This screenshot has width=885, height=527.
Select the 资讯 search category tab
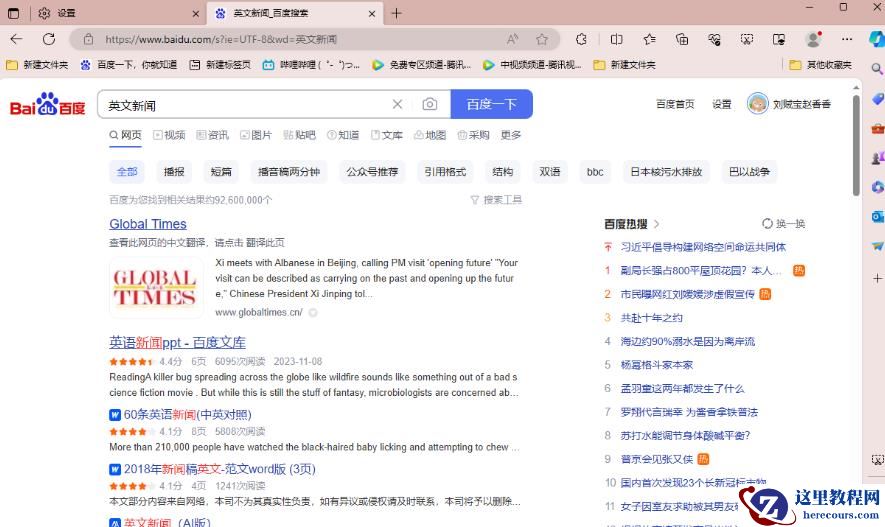[x=213, y=135]
